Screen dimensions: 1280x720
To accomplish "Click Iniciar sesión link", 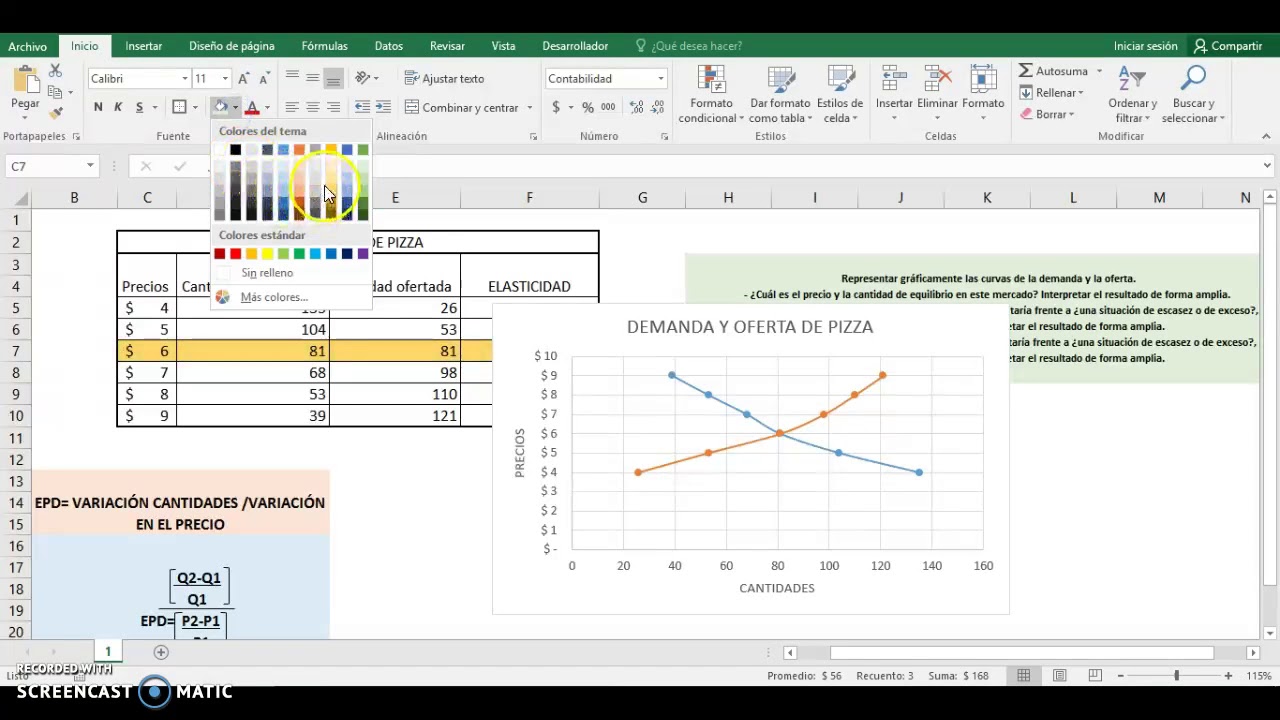I will point(1145,46).
